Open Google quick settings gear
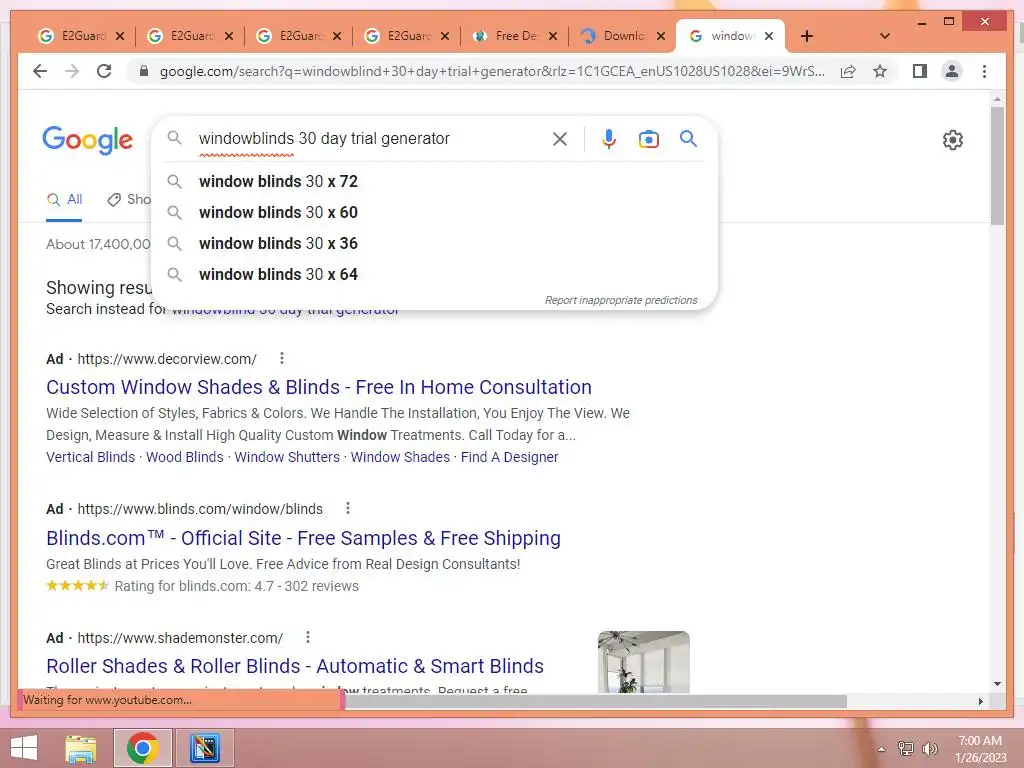Image resolution: width=1024 pixels, height=768 pixels. [x=953, y=140]
